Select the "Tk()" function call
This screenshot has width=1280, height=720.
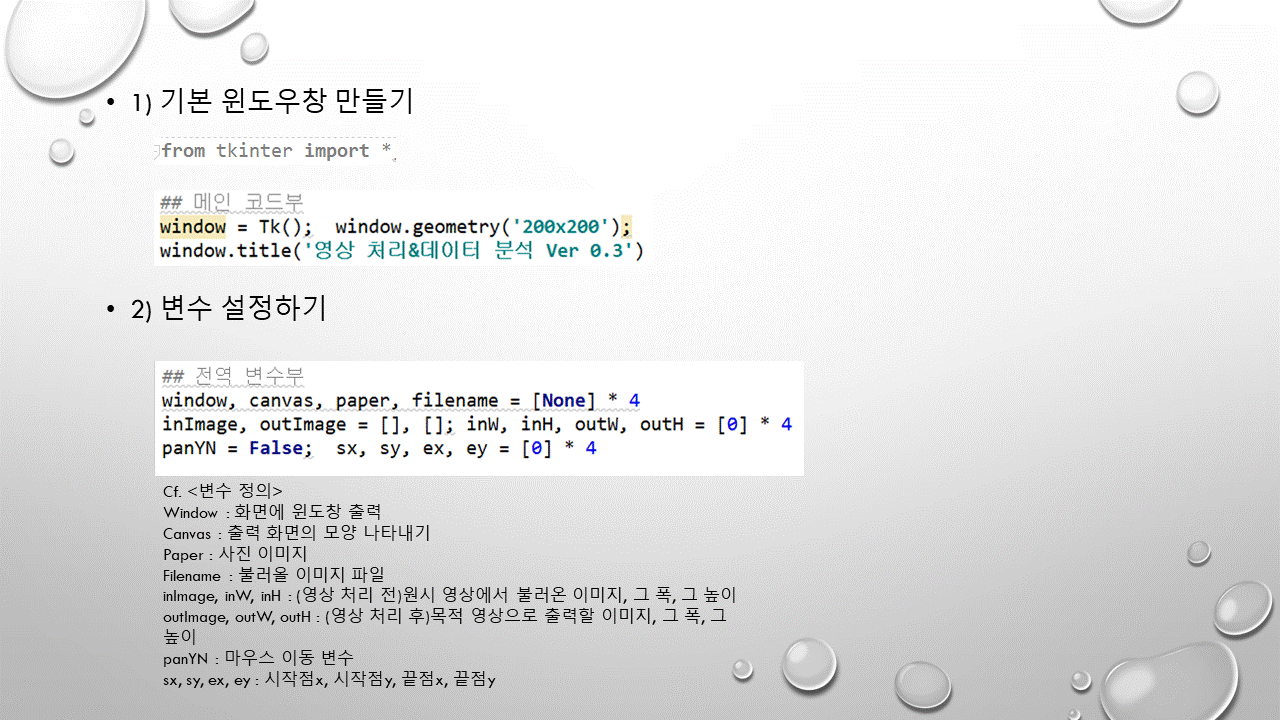click(x=279, y=226)
